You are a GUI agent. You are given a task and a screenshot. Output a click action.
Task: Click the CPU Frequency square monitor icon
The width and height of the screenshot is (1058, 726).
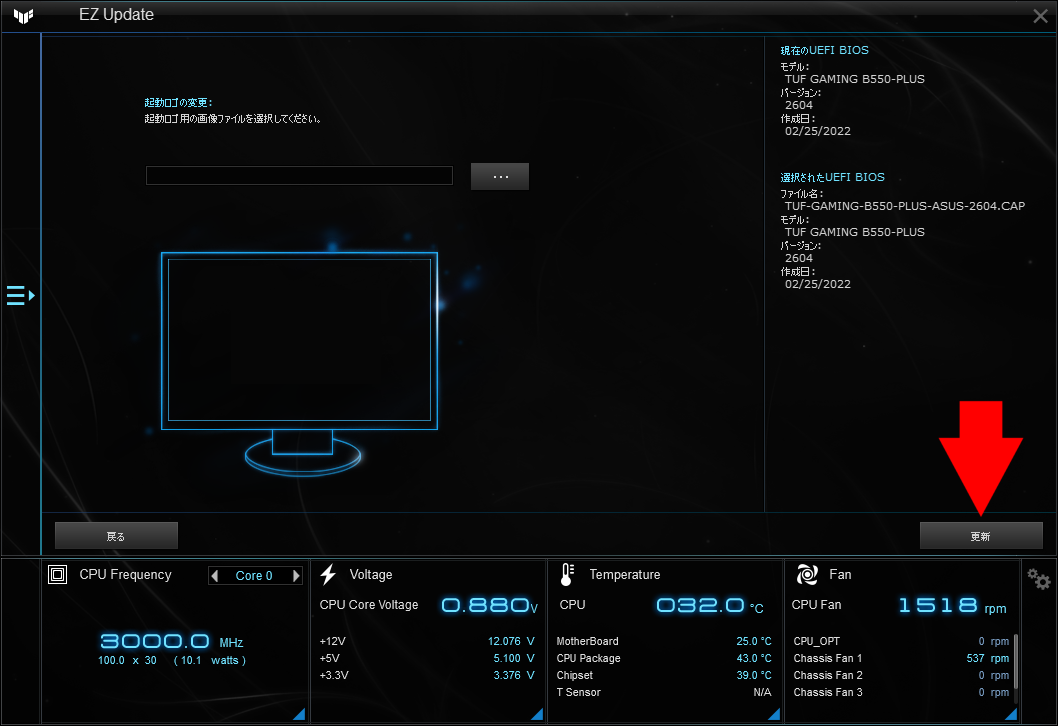pos(57,574)
